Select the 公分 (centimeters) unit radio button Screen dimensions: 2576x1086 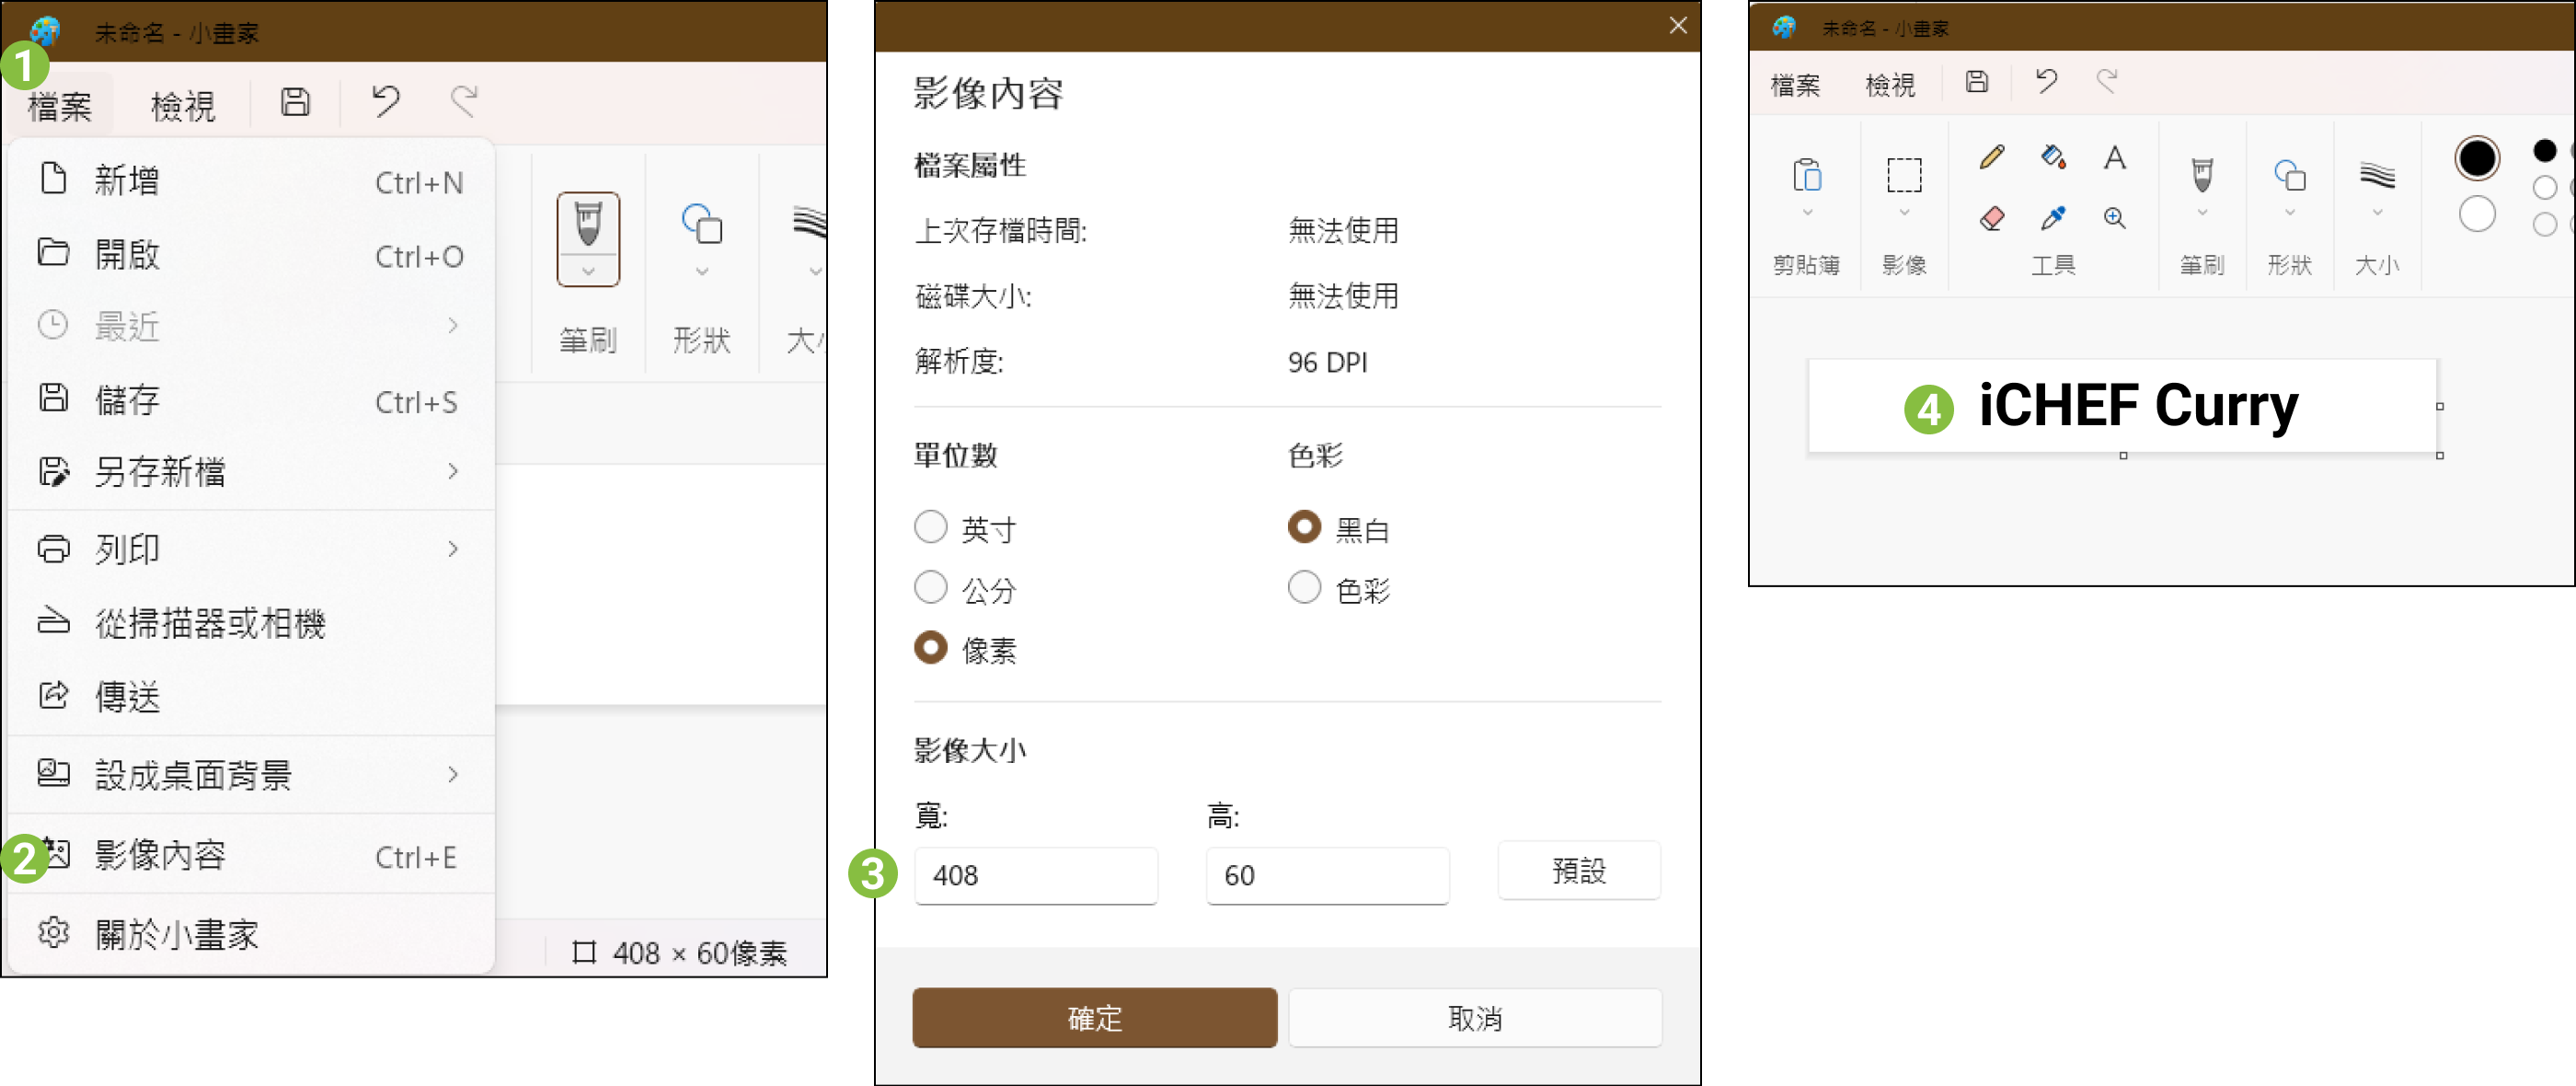click(930, 588)
